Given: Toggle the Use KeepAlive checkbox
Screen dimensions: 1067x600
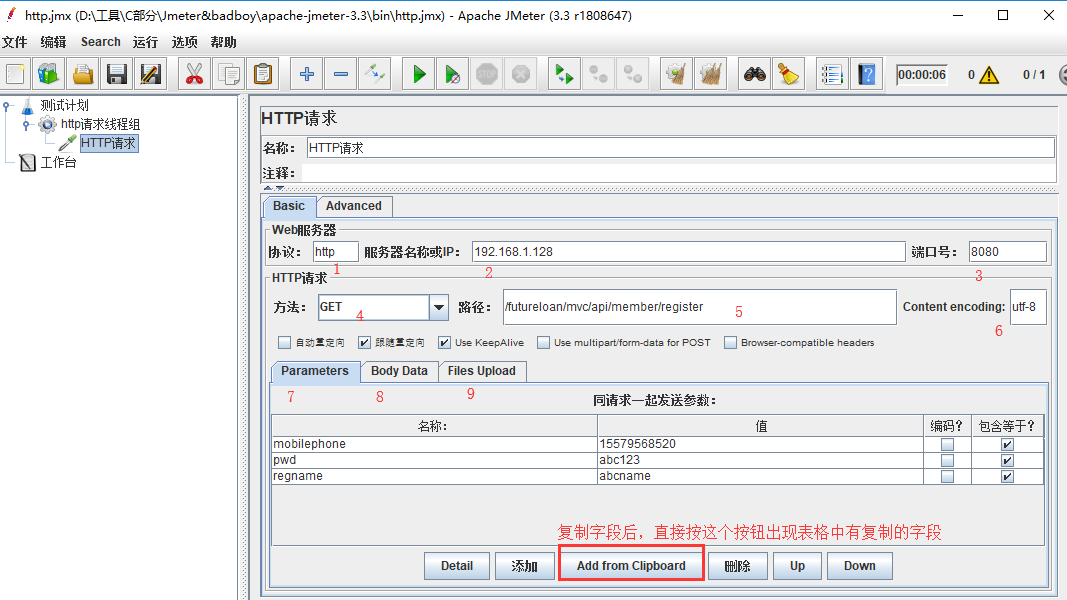Looking at the screenshot, I should [444, 342].
